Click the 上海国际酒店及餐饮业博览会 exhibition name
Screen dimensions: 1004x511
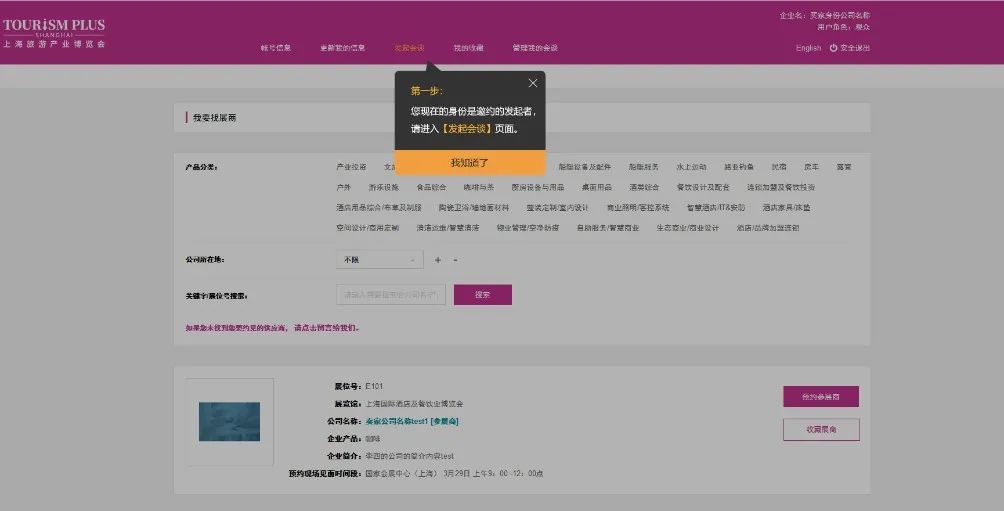[x=414, y=404]
